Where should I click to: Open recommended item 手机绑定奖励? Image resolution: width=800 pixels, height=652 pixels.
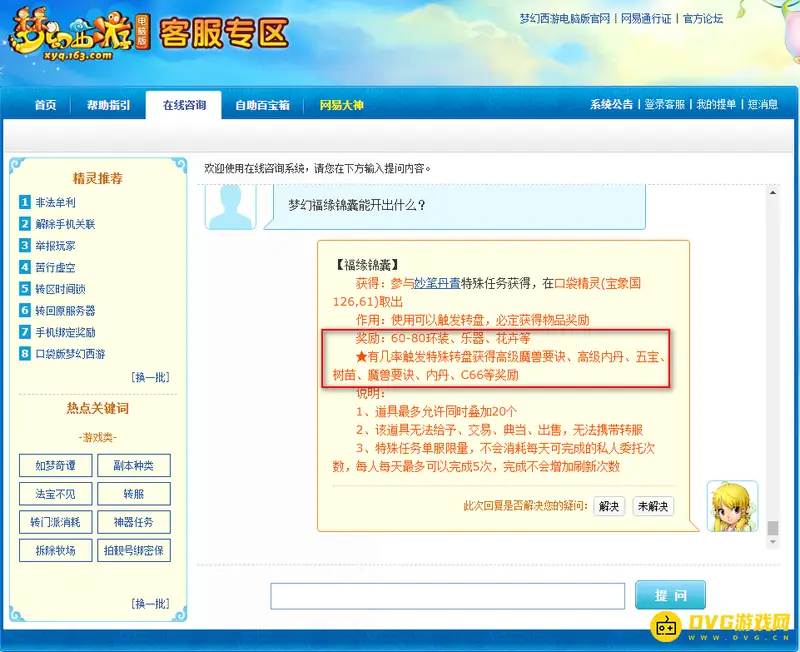[x=65, y=333]
